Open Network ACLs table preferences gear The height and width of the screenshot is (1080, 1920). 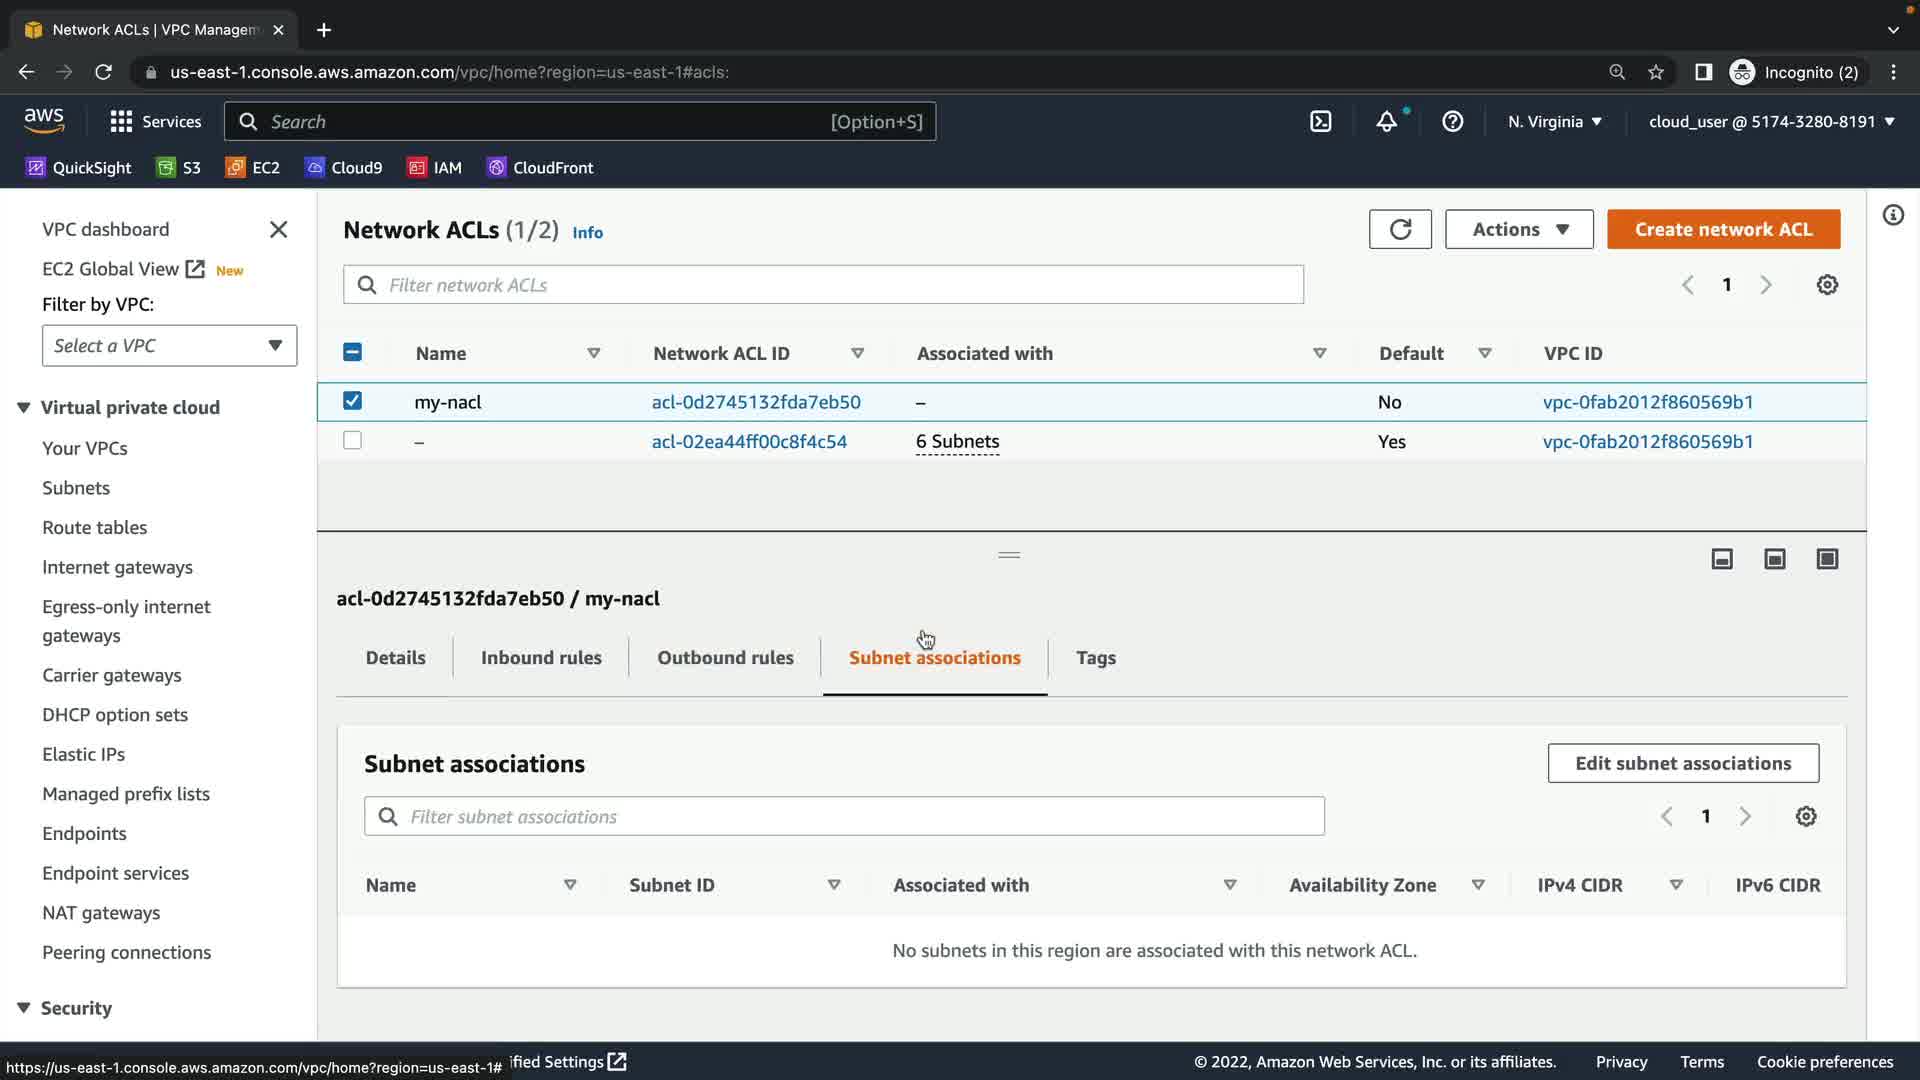point(1826,285)
